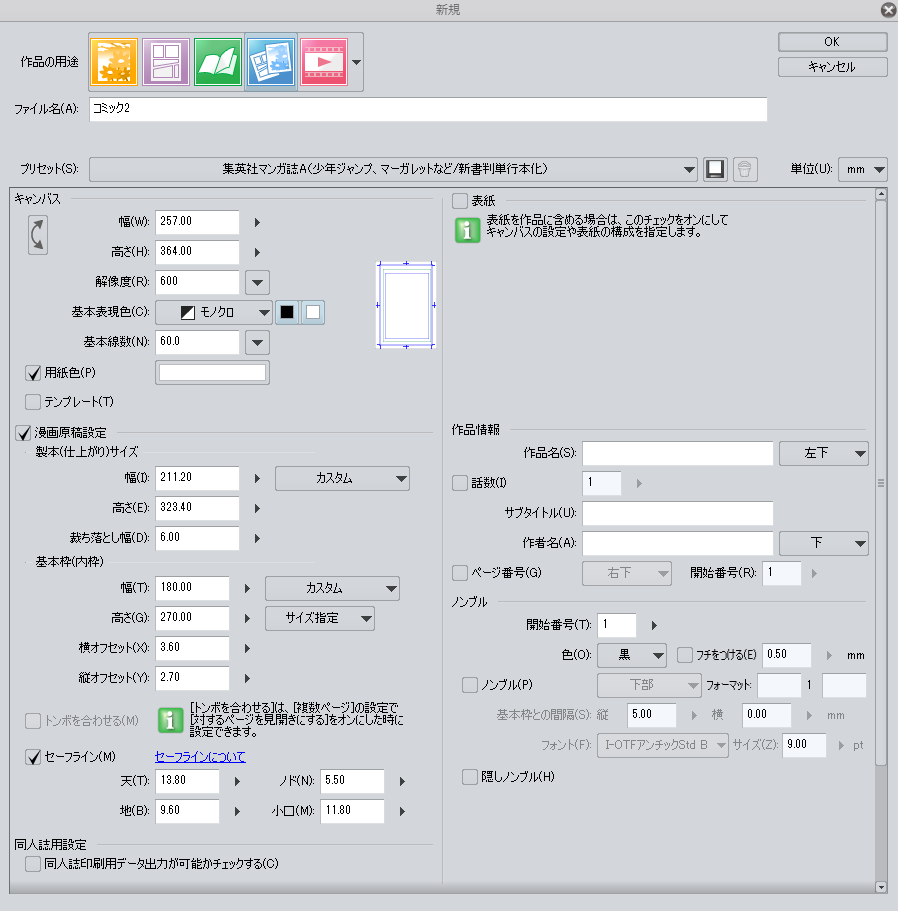
Task: Open the slider arrow next to ノド(N)
Action: 403,781
